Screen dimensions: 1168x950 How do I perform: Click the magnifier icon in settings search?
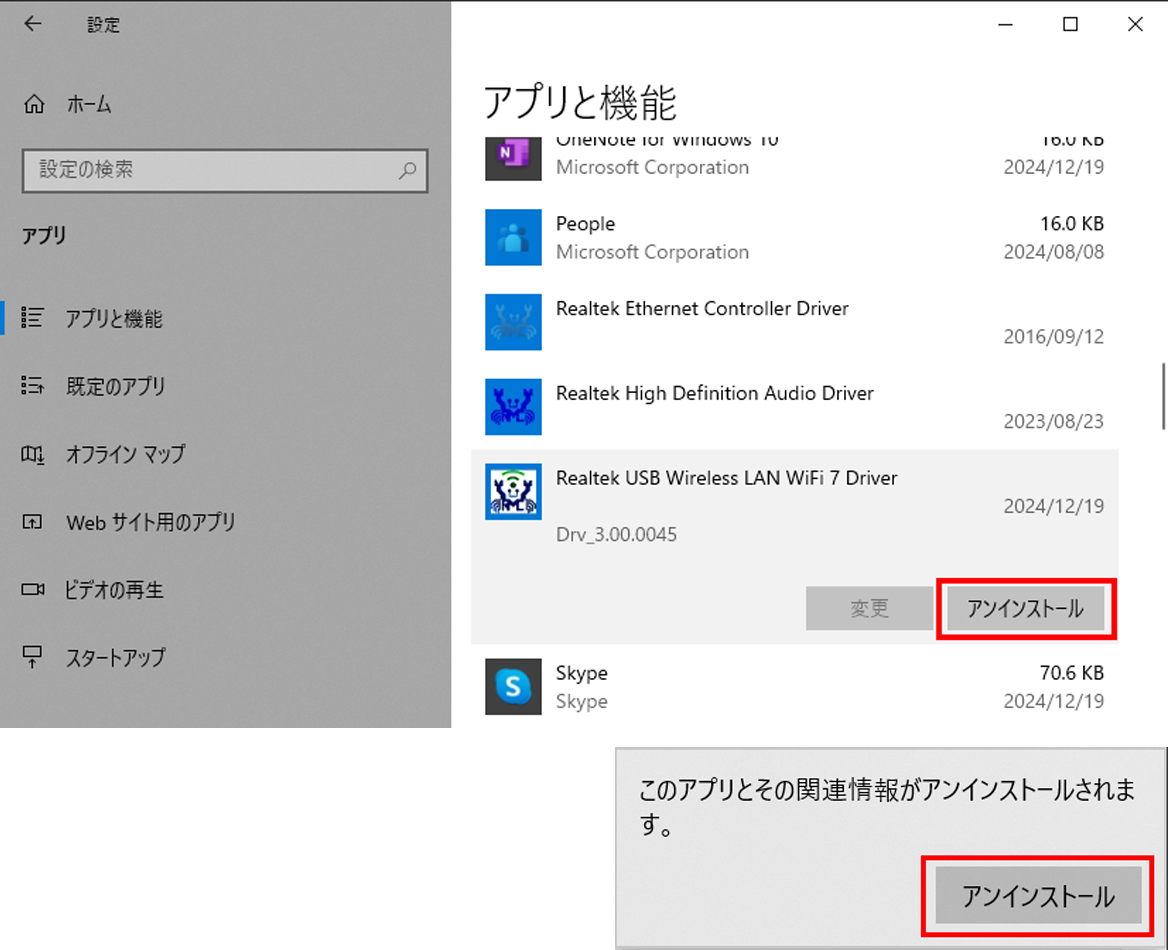407,171
